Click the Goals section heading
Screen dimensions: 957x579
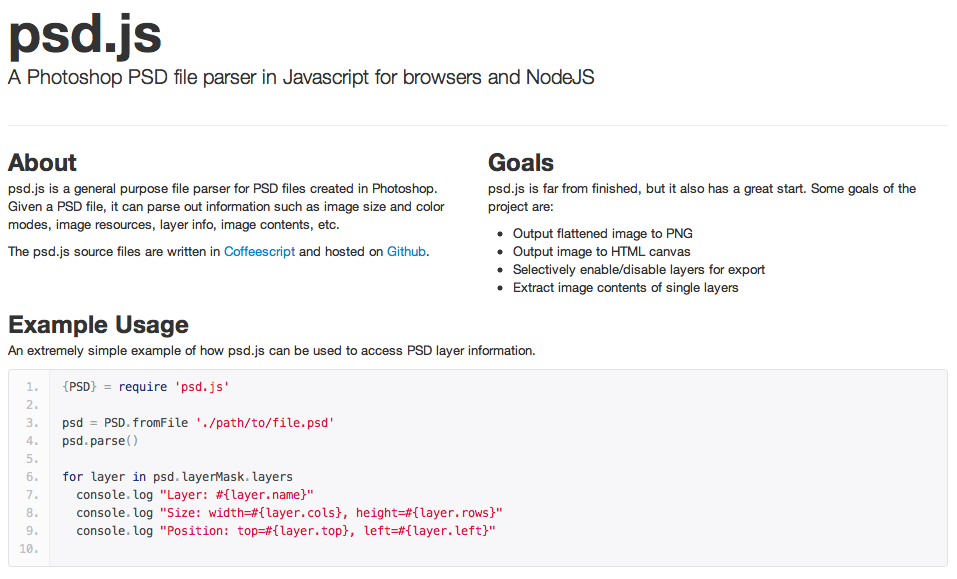[x=520, y=163]
